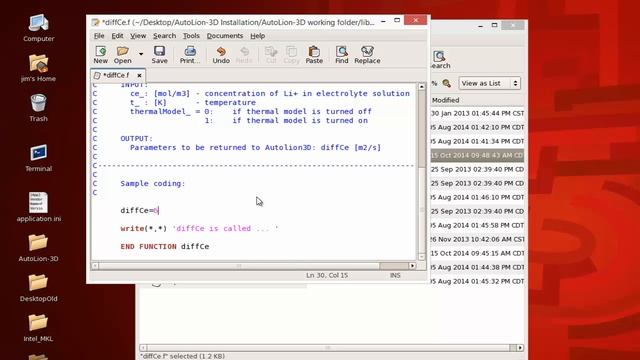The image size is (640, 360).
Task: Launch Terminal from the desktop
Action: [38, 158]
